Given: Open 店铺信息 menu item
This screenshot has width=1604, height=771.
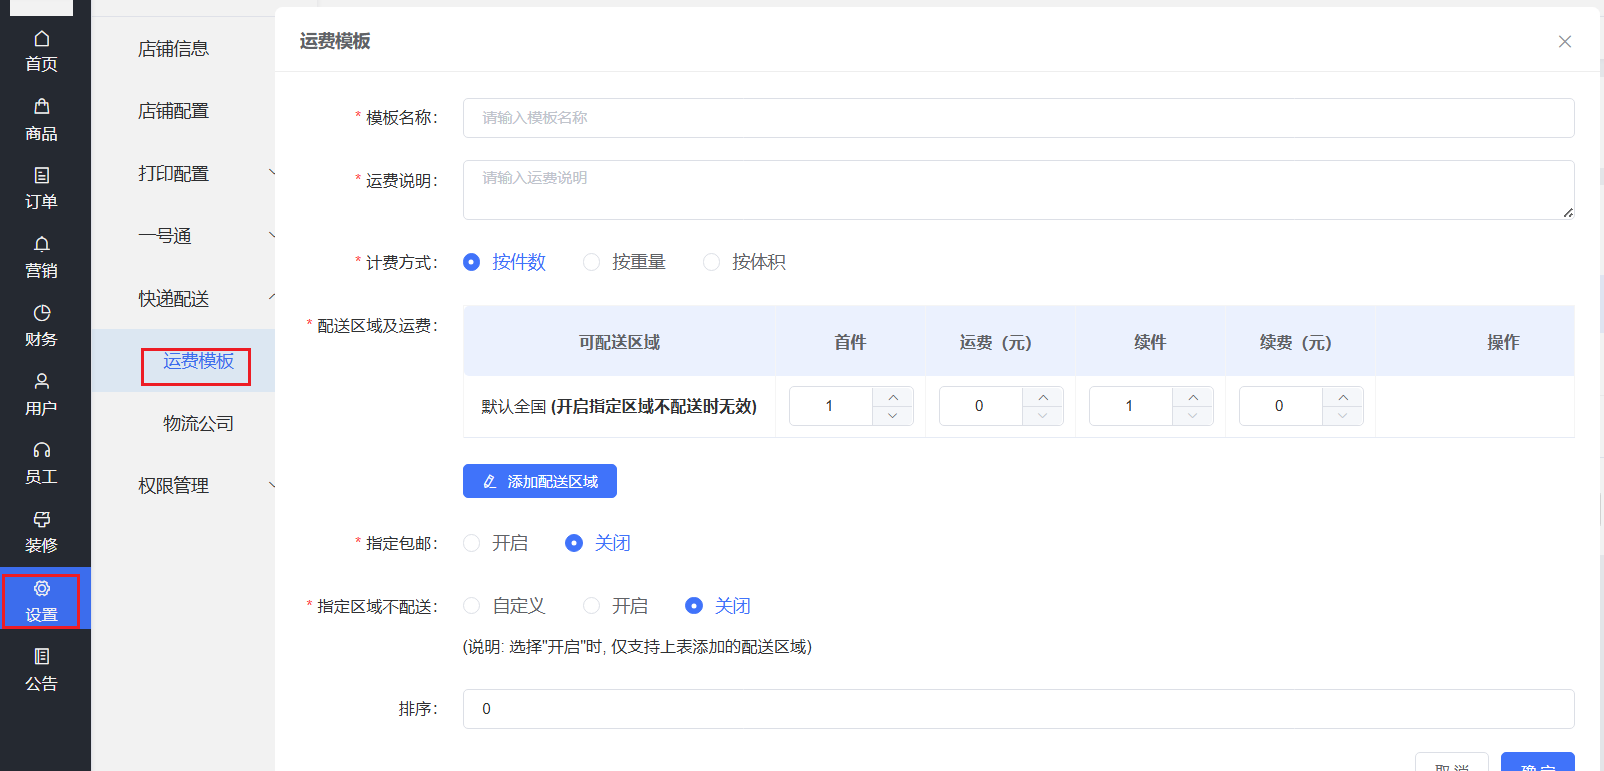Looking at the screenshot, I should 173,49.
